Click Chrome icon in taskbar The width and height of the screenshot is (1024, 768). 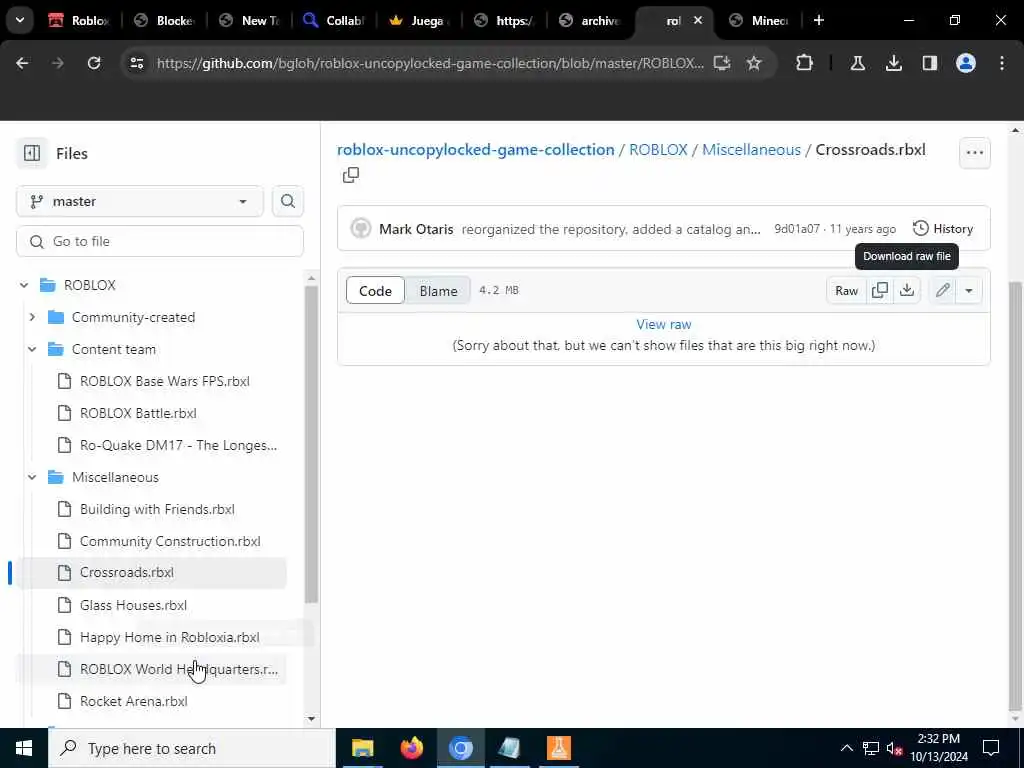coord(460,748)
